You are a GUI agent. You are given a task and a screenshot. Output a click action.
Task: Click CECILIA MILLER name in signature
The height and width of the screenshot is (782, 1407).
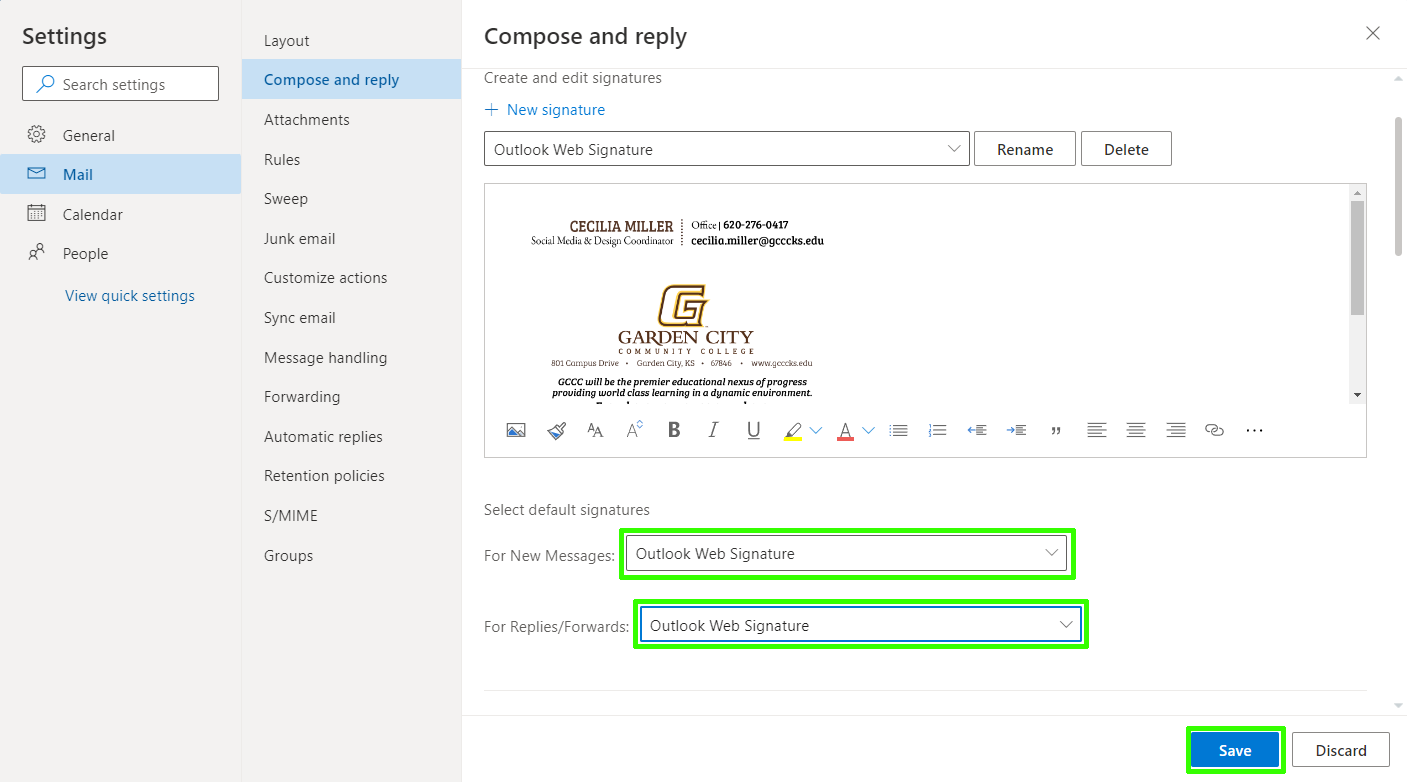tap(621, 226)
